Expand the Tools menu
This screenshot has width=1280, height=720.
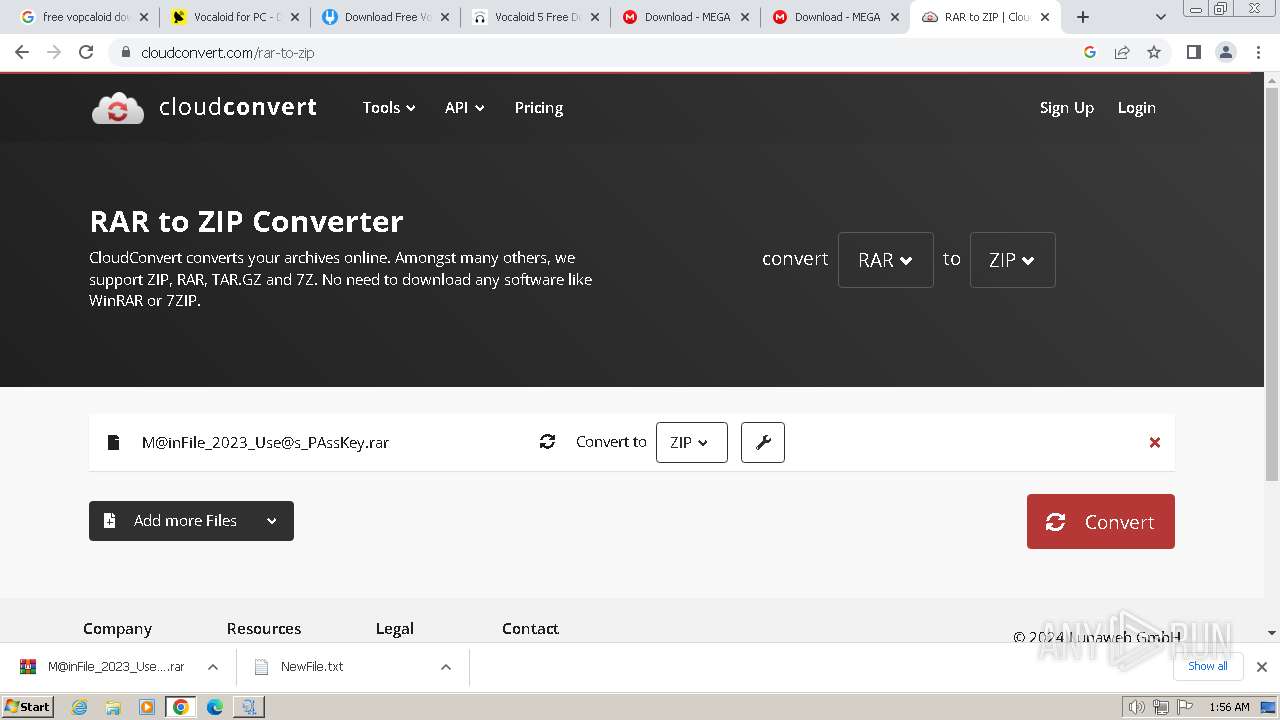(389, 107)
